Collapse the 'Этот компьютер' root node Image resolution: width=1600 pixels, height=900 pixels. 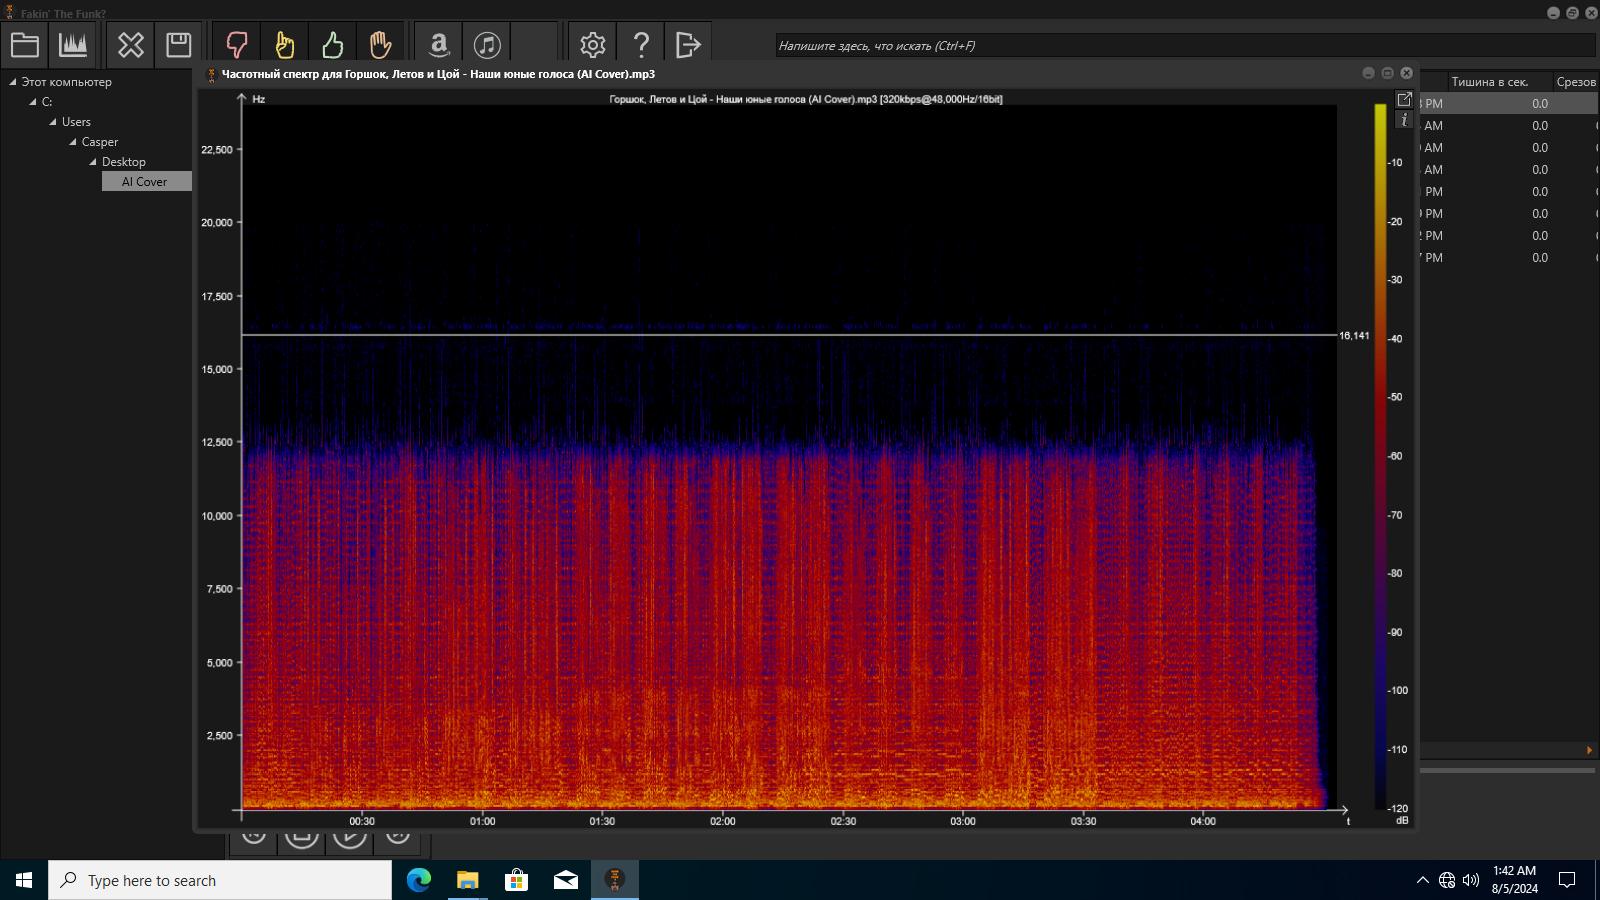pos(13,82)
